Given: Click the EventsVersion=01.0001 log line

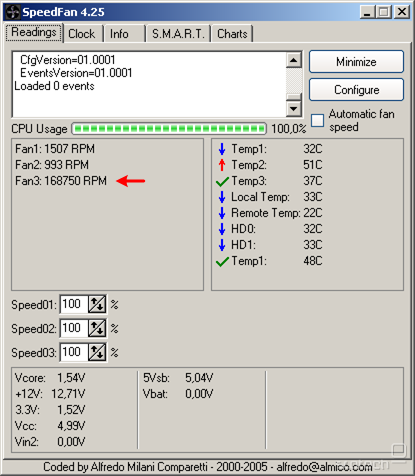Looking at the screenshot, I should pyautogui.click(x=76, y=73).
